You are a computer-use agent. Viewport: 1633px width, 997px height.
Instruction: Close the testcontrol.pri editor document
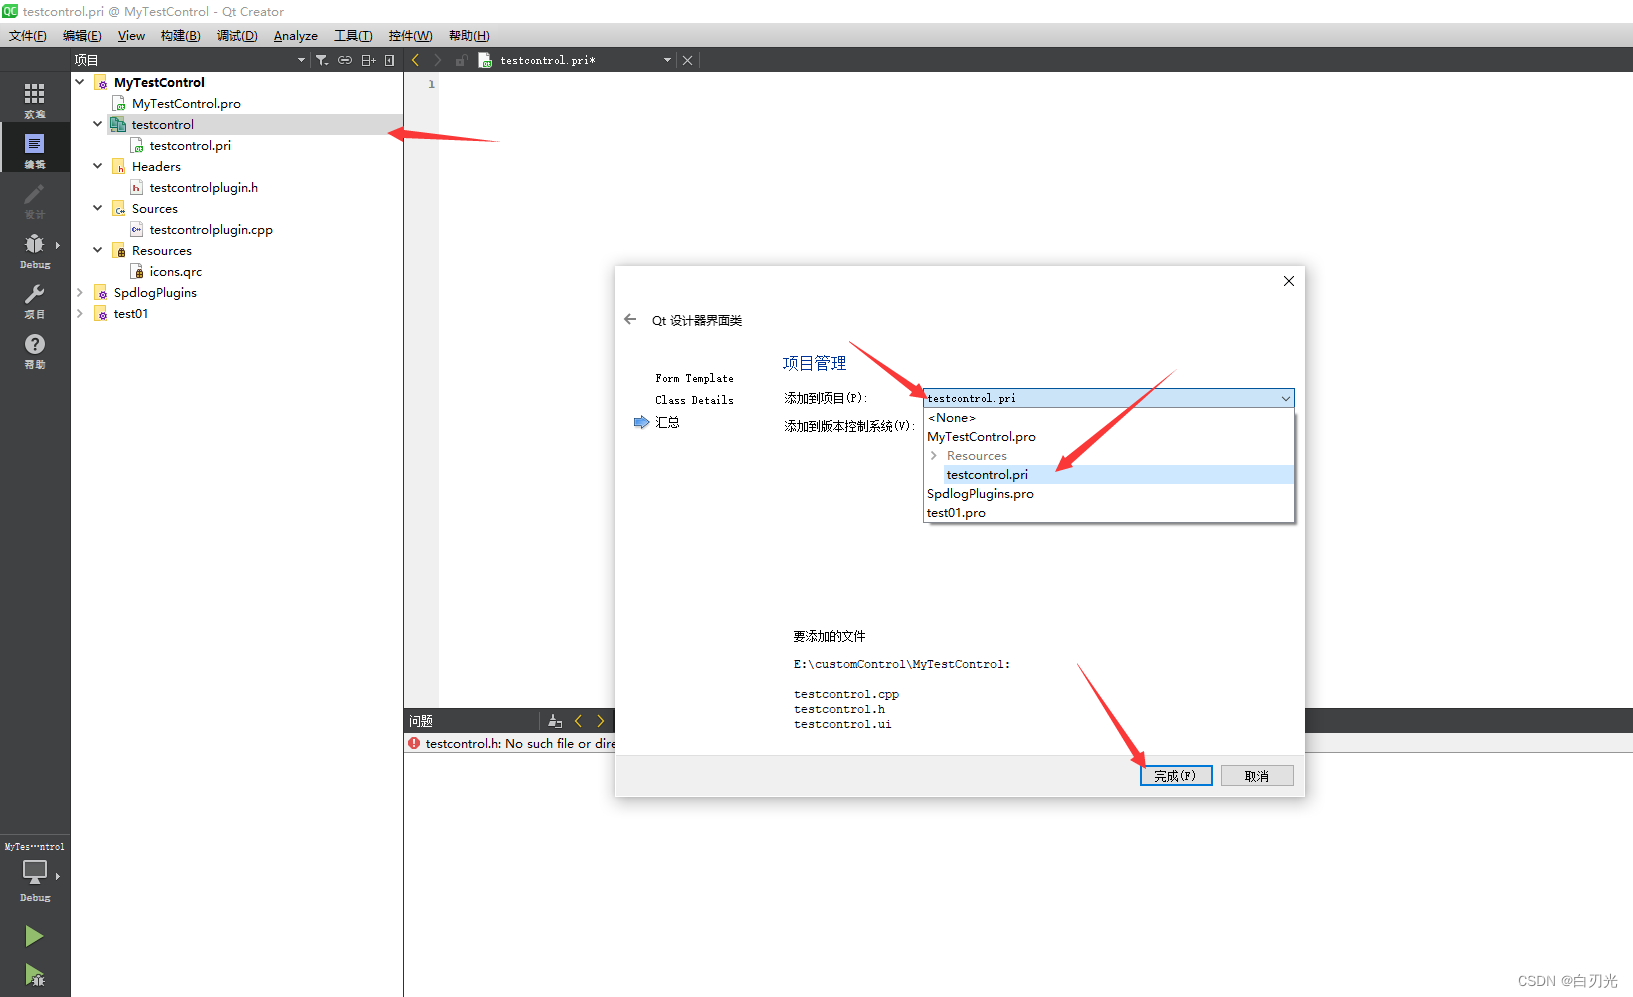(x=687, y=60)
